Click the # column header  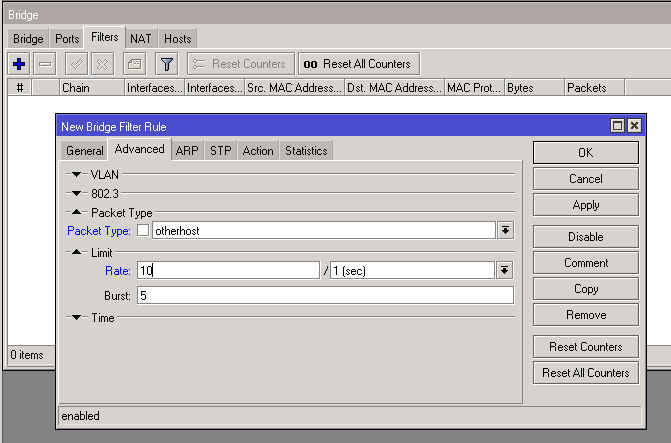point(20,88)
